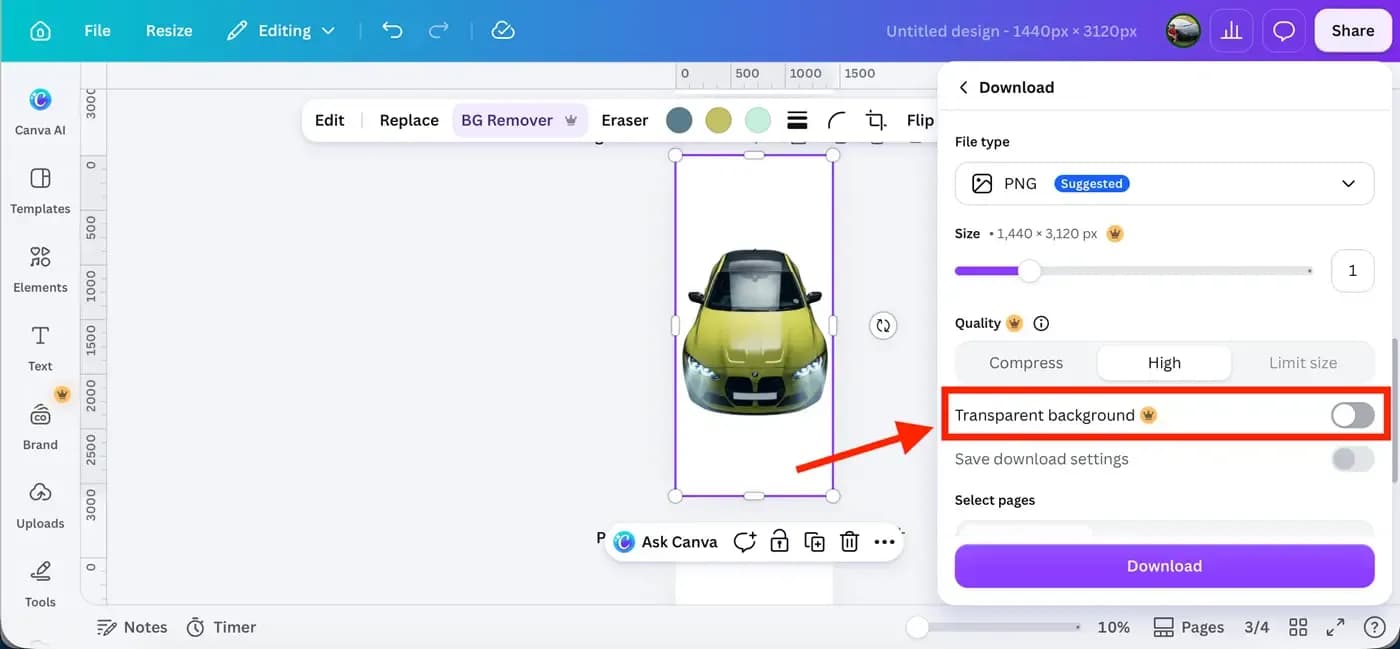The image size is (1400, 649).
Task: Select the crop tool icon
Action: [876, 120]
